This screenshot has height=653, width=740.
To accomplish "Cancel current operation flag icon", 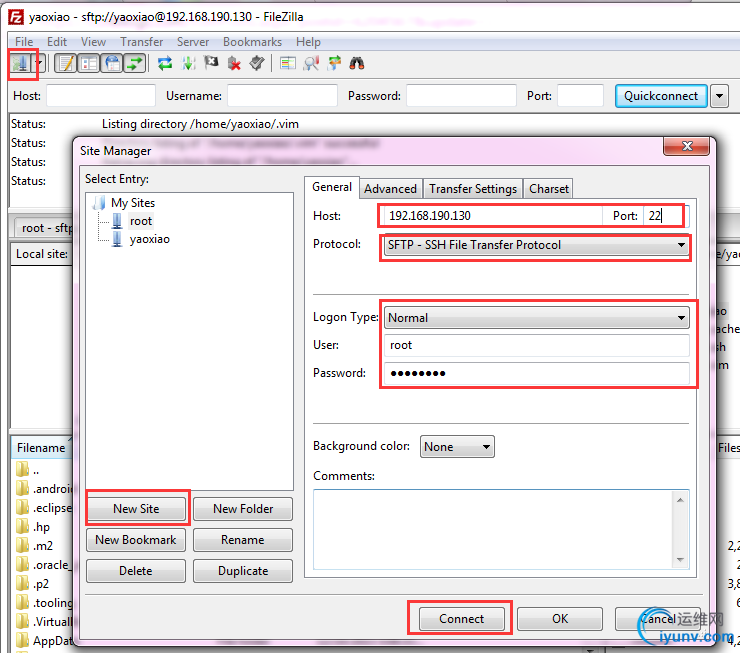I will coord(211,63).
